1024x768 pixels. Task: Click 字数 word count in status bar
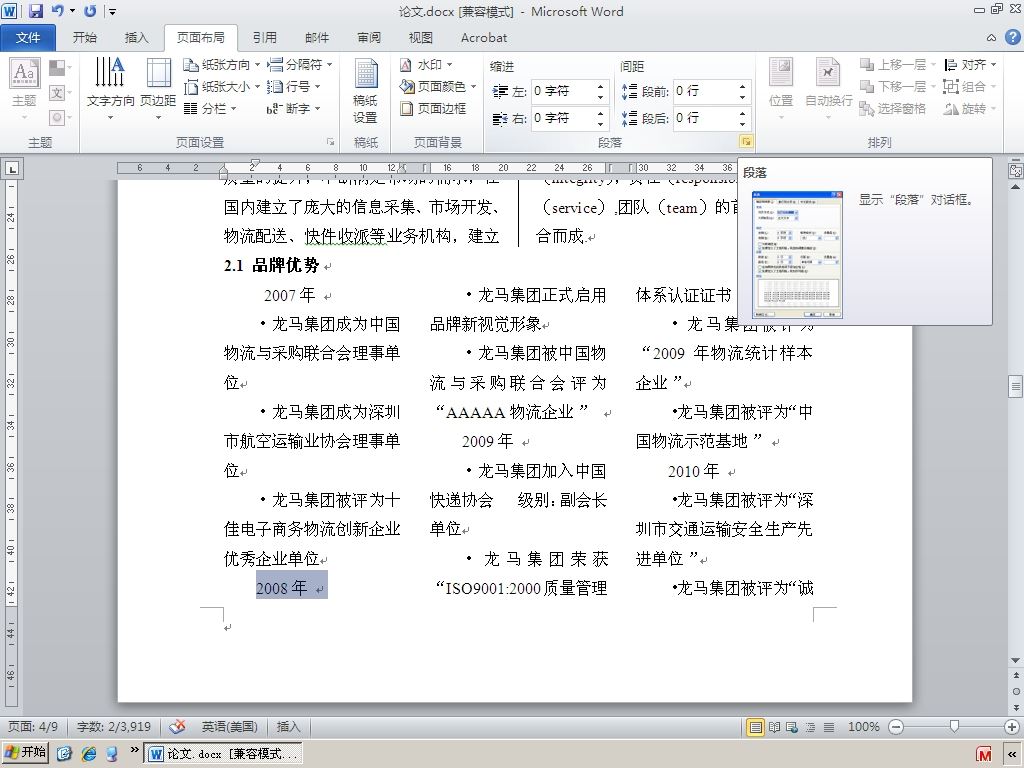[114, 727]
